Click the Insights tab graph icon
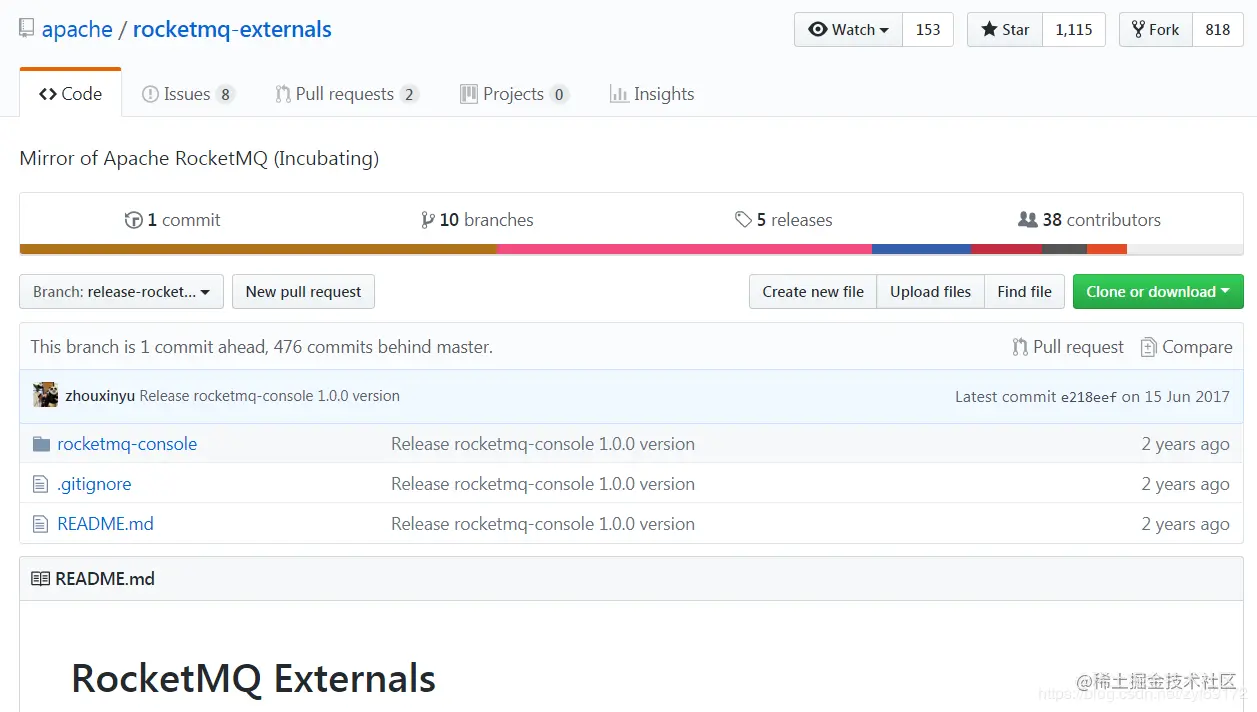 619,94
